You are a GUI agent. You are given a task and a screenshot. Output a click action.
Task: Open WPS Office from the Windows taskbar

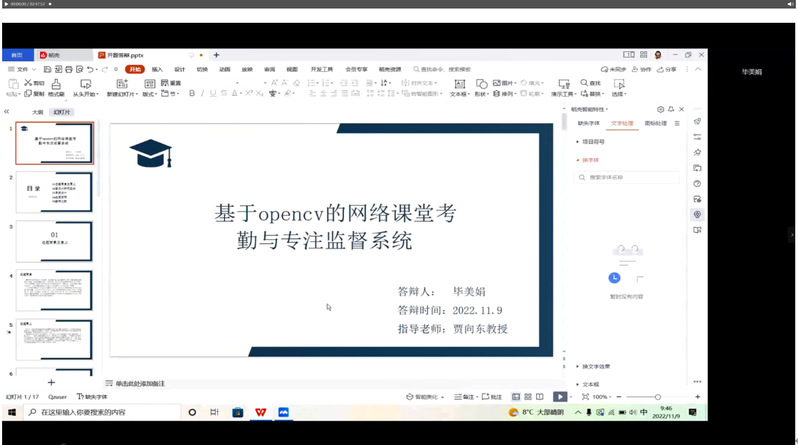tap(260, 411)
